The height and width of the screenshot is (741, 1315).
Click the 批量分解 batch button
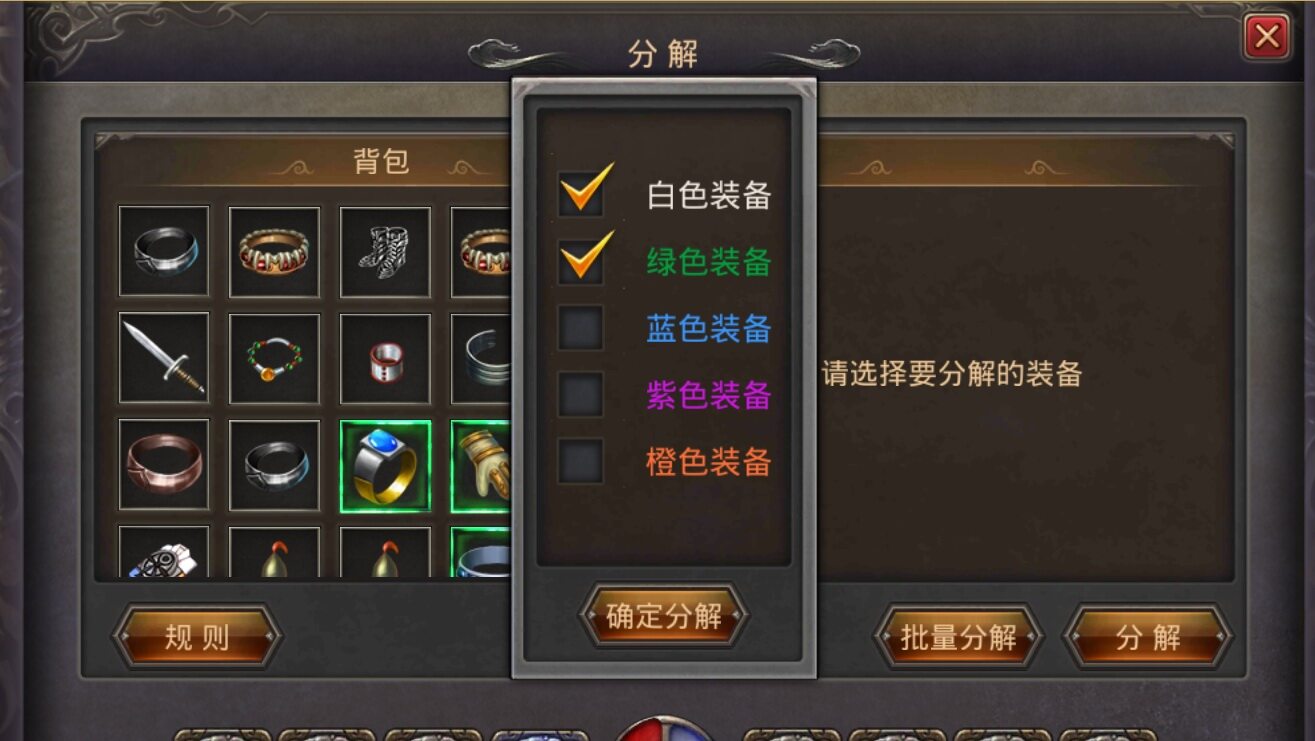(x=959, y=636)
